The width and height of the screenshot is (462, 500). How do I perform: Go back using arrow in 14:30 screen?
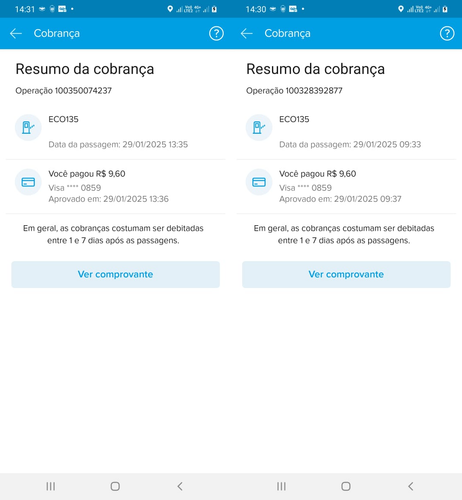click(247, 33)
